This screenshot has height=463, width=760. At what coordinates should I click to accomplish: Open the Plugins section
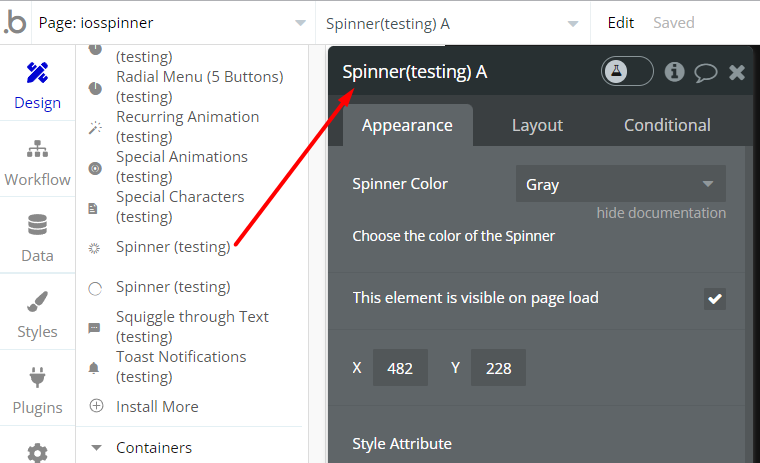pos(37,391)
